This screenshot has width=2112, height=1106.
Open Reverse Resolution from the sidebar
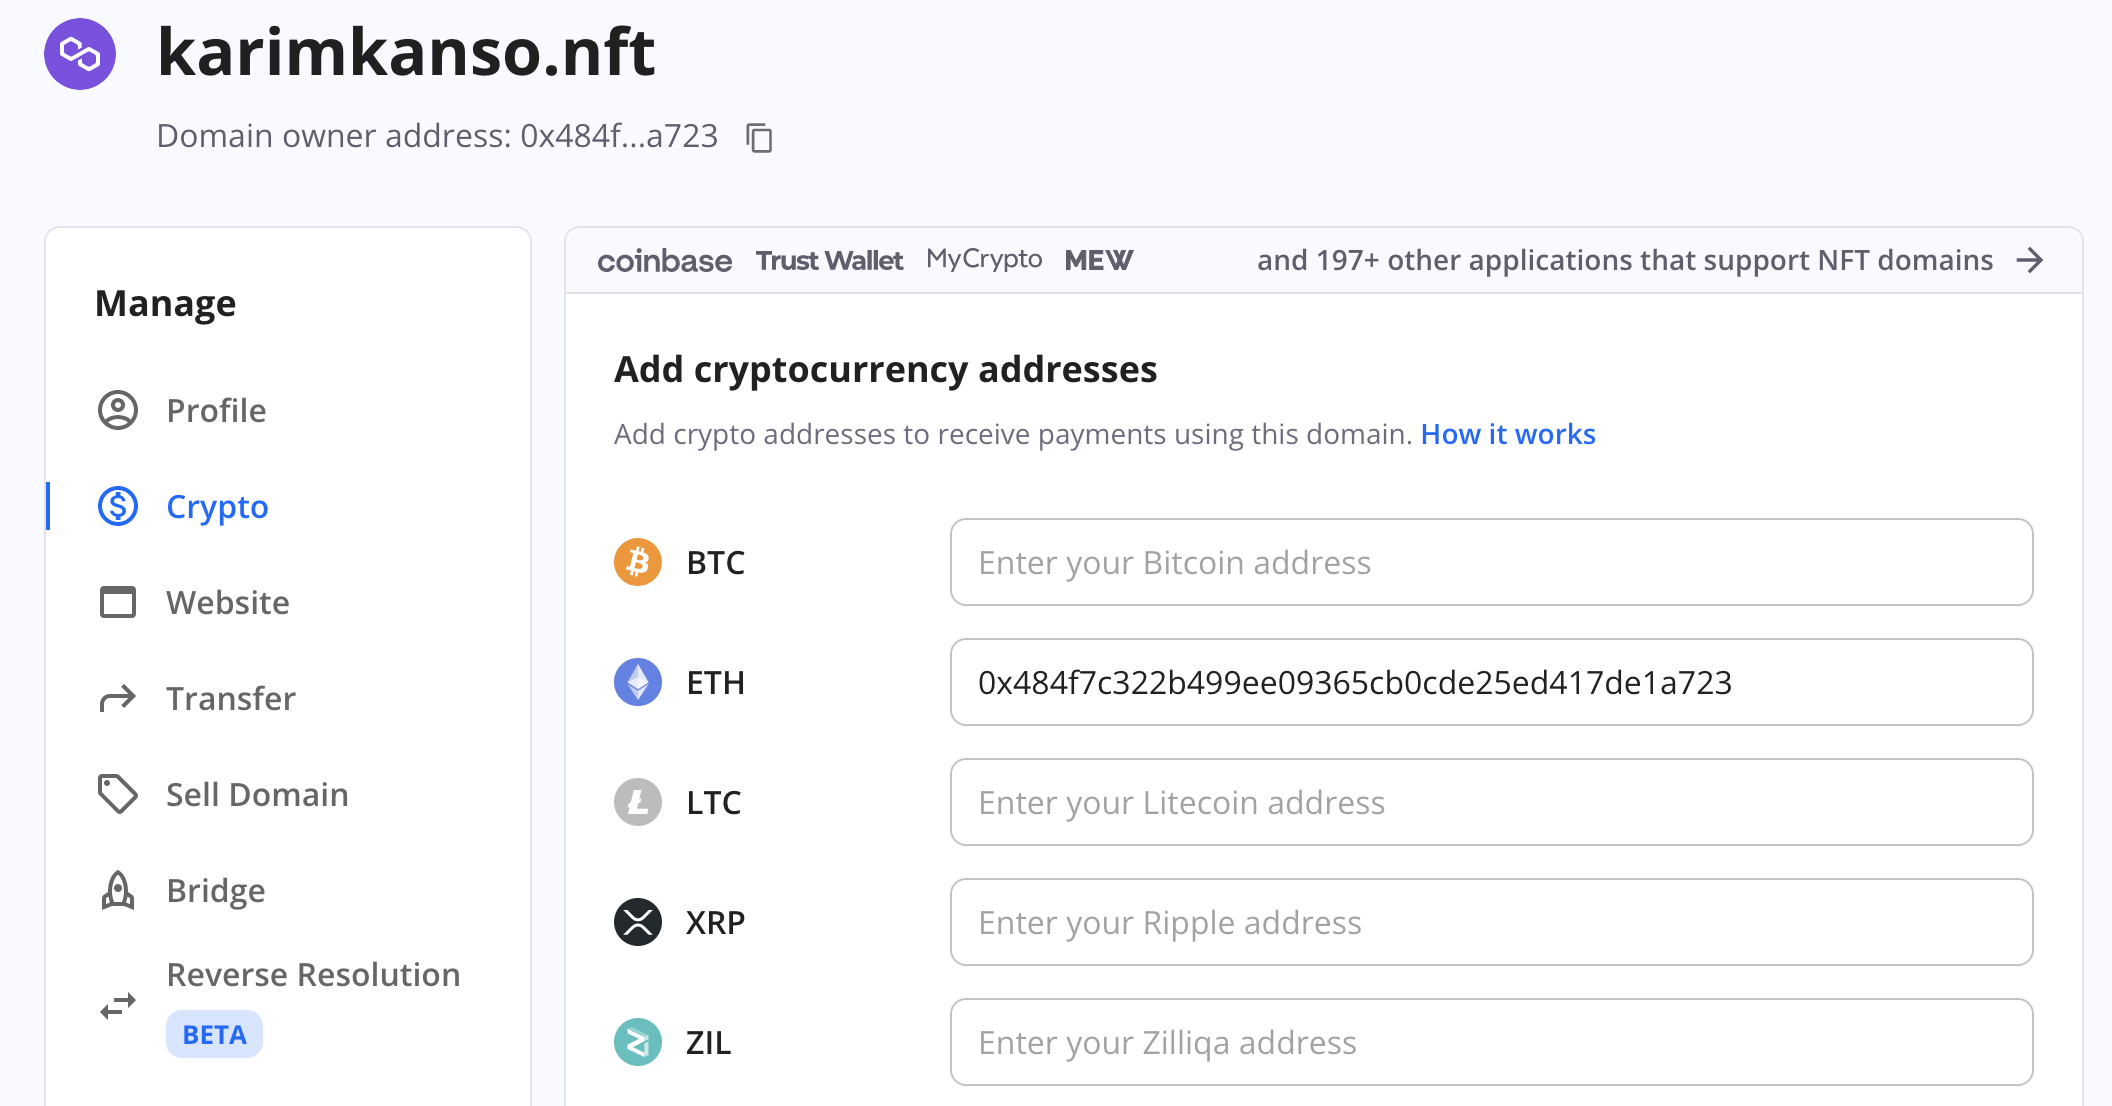pyautogui.click(x=312, y=974)
